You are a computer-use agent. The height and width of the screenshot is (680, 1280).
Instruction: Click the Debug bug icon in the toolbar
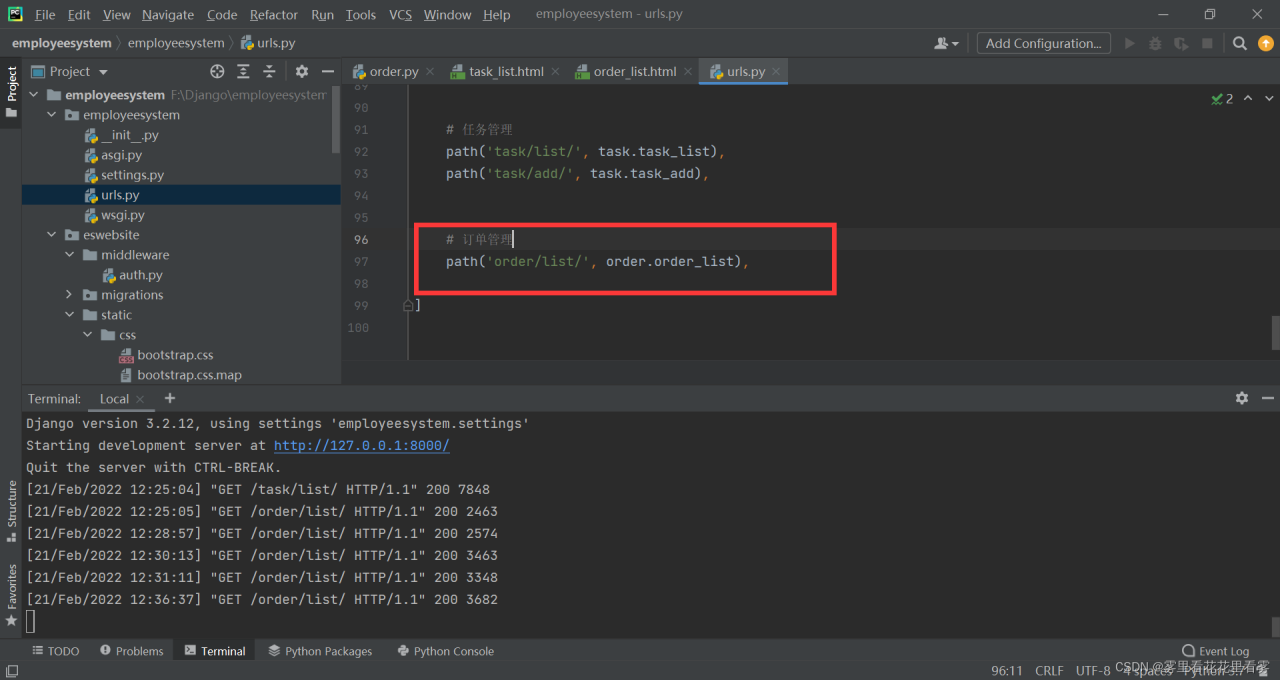(1155, 43)
